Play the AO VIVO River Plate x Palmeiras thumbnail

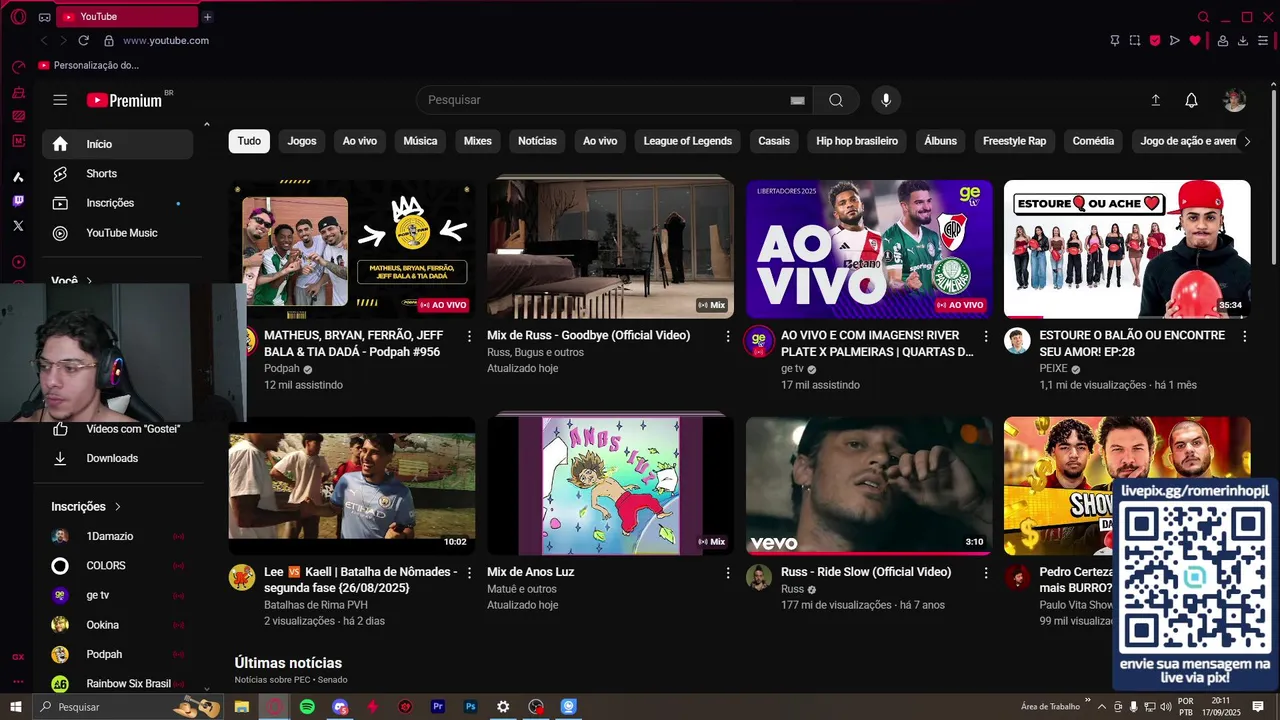pyautogui.click(x=869, y=249)
